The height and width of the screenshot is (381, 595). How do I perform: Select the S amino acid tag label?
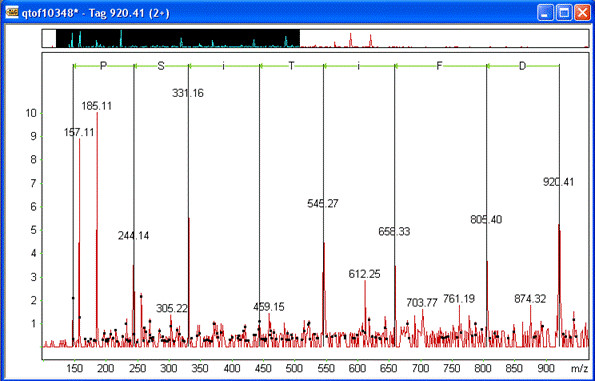click(161, 66)
